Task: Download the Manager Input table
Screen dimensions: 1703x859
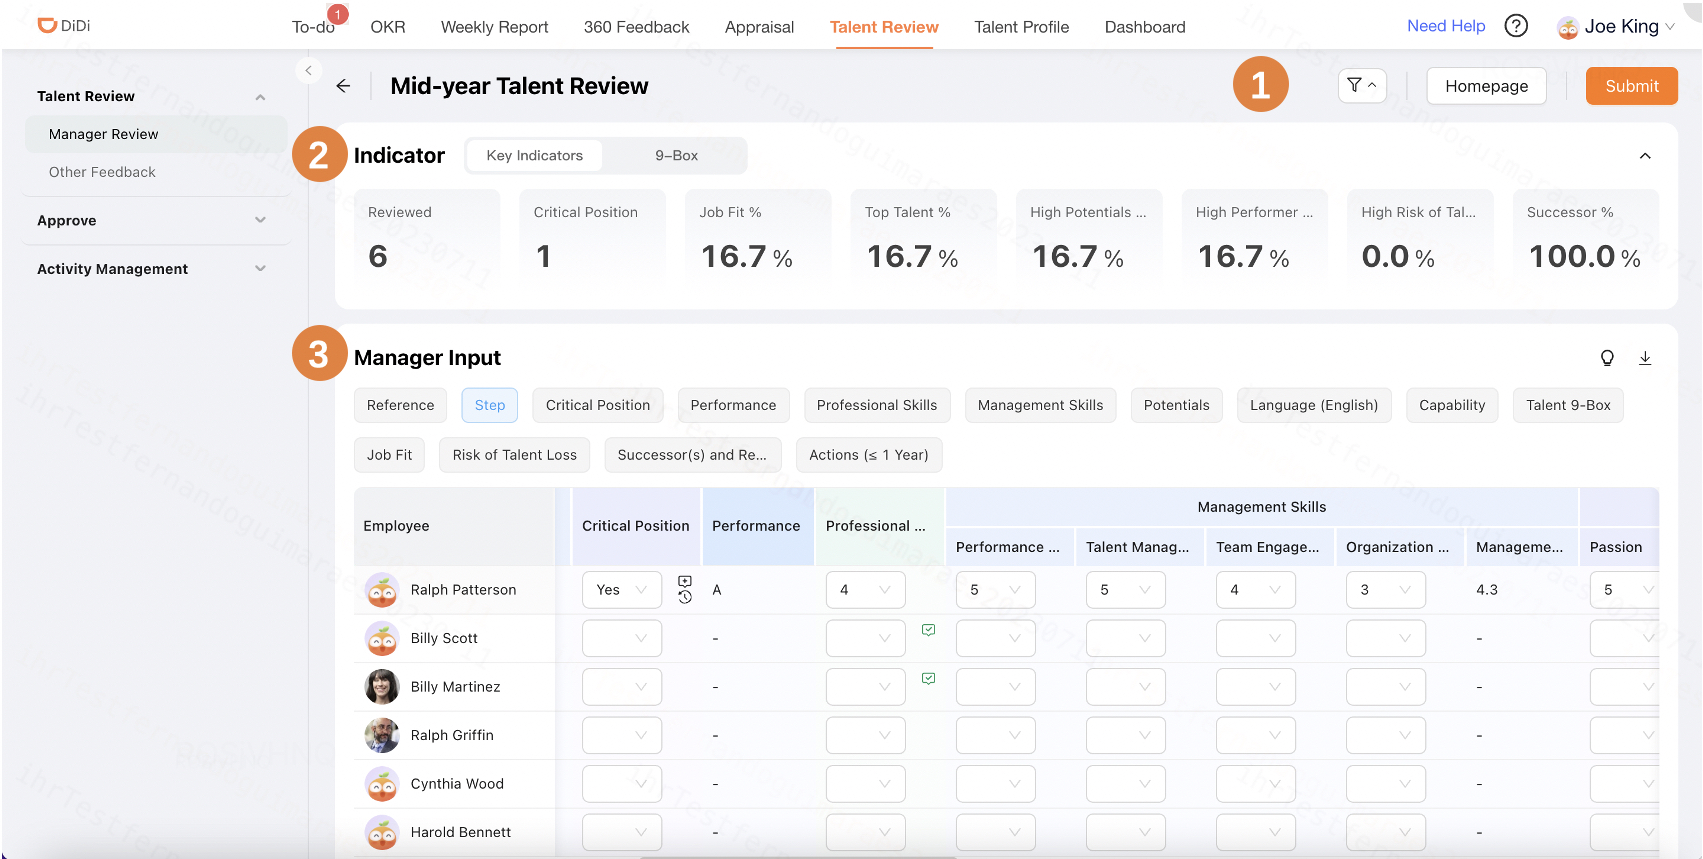Action: pos(1645,358)
